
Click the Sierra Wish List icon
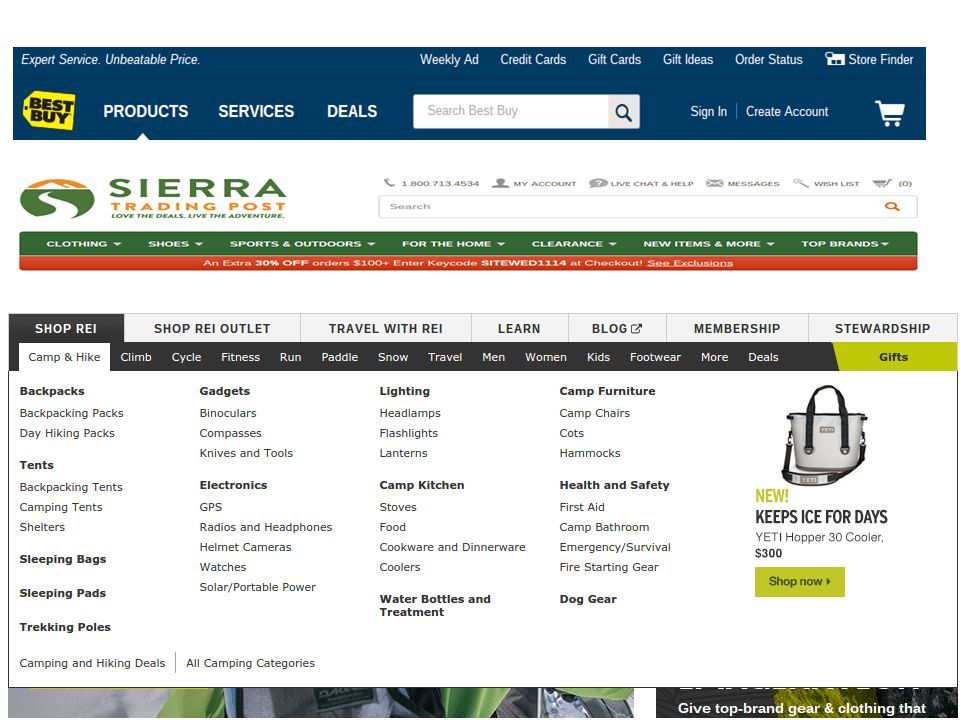click(801, 183)
